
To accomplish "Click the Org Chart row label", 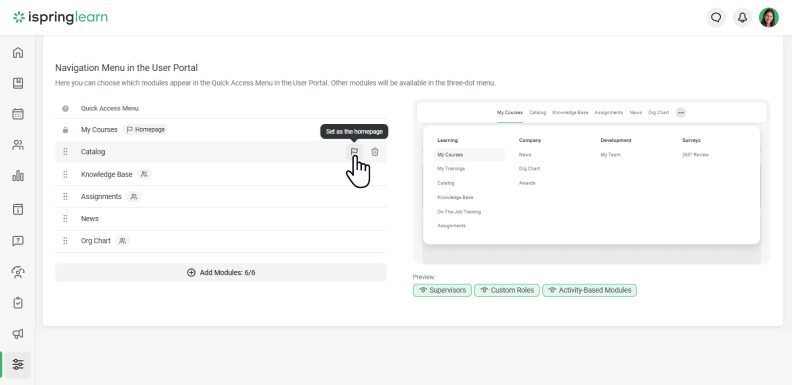I will [95, 241].
